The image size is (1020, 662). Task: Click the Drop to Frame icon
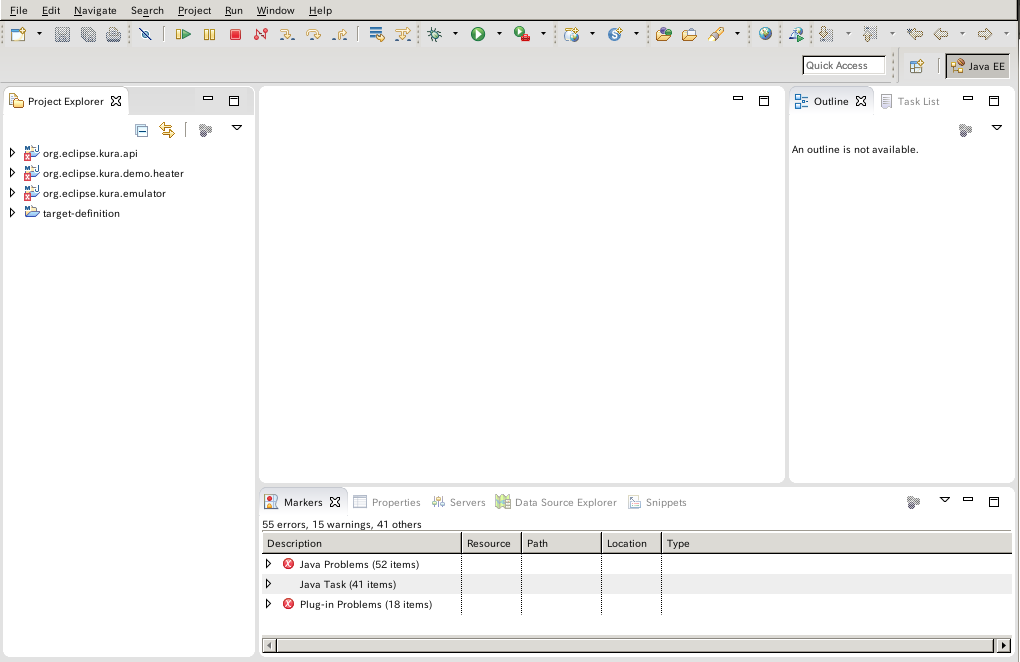[377, 34]
